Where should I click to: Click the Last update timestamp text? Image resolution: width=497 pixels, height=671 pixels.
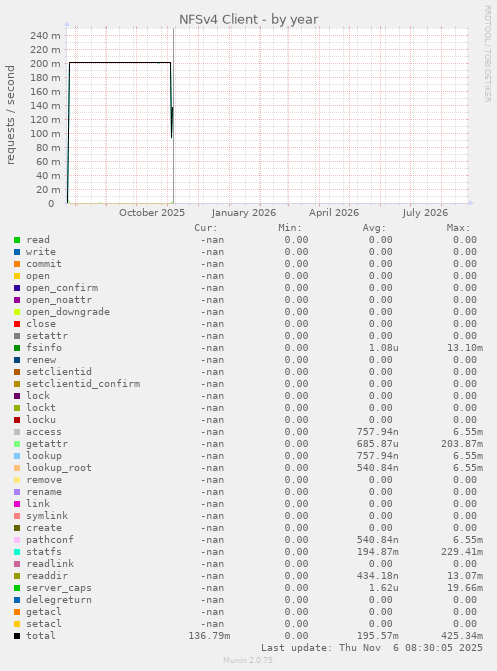tap(372, 648)
